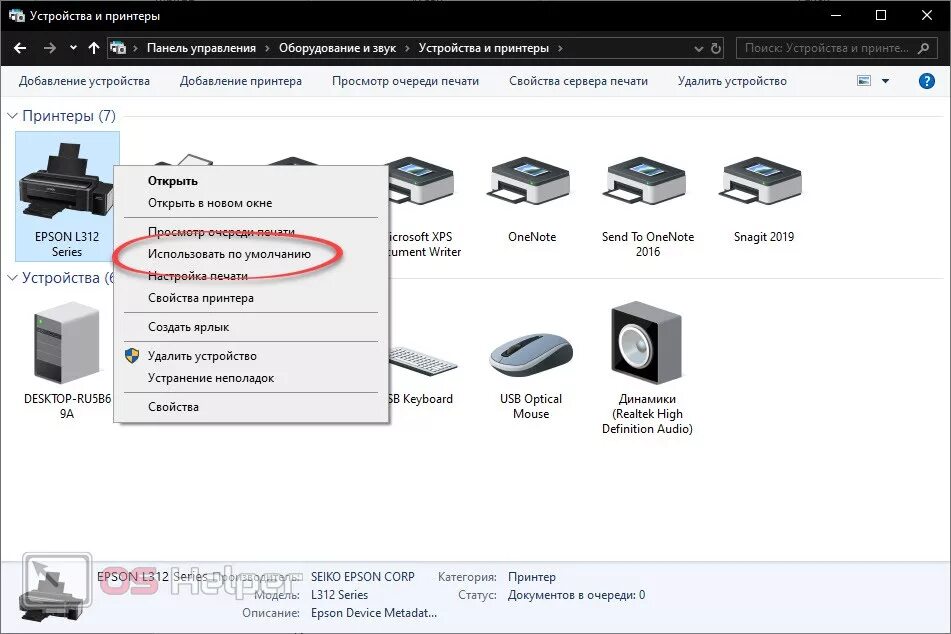Click the window title bar devices icon
951x634 pixels.
(16, 16)
